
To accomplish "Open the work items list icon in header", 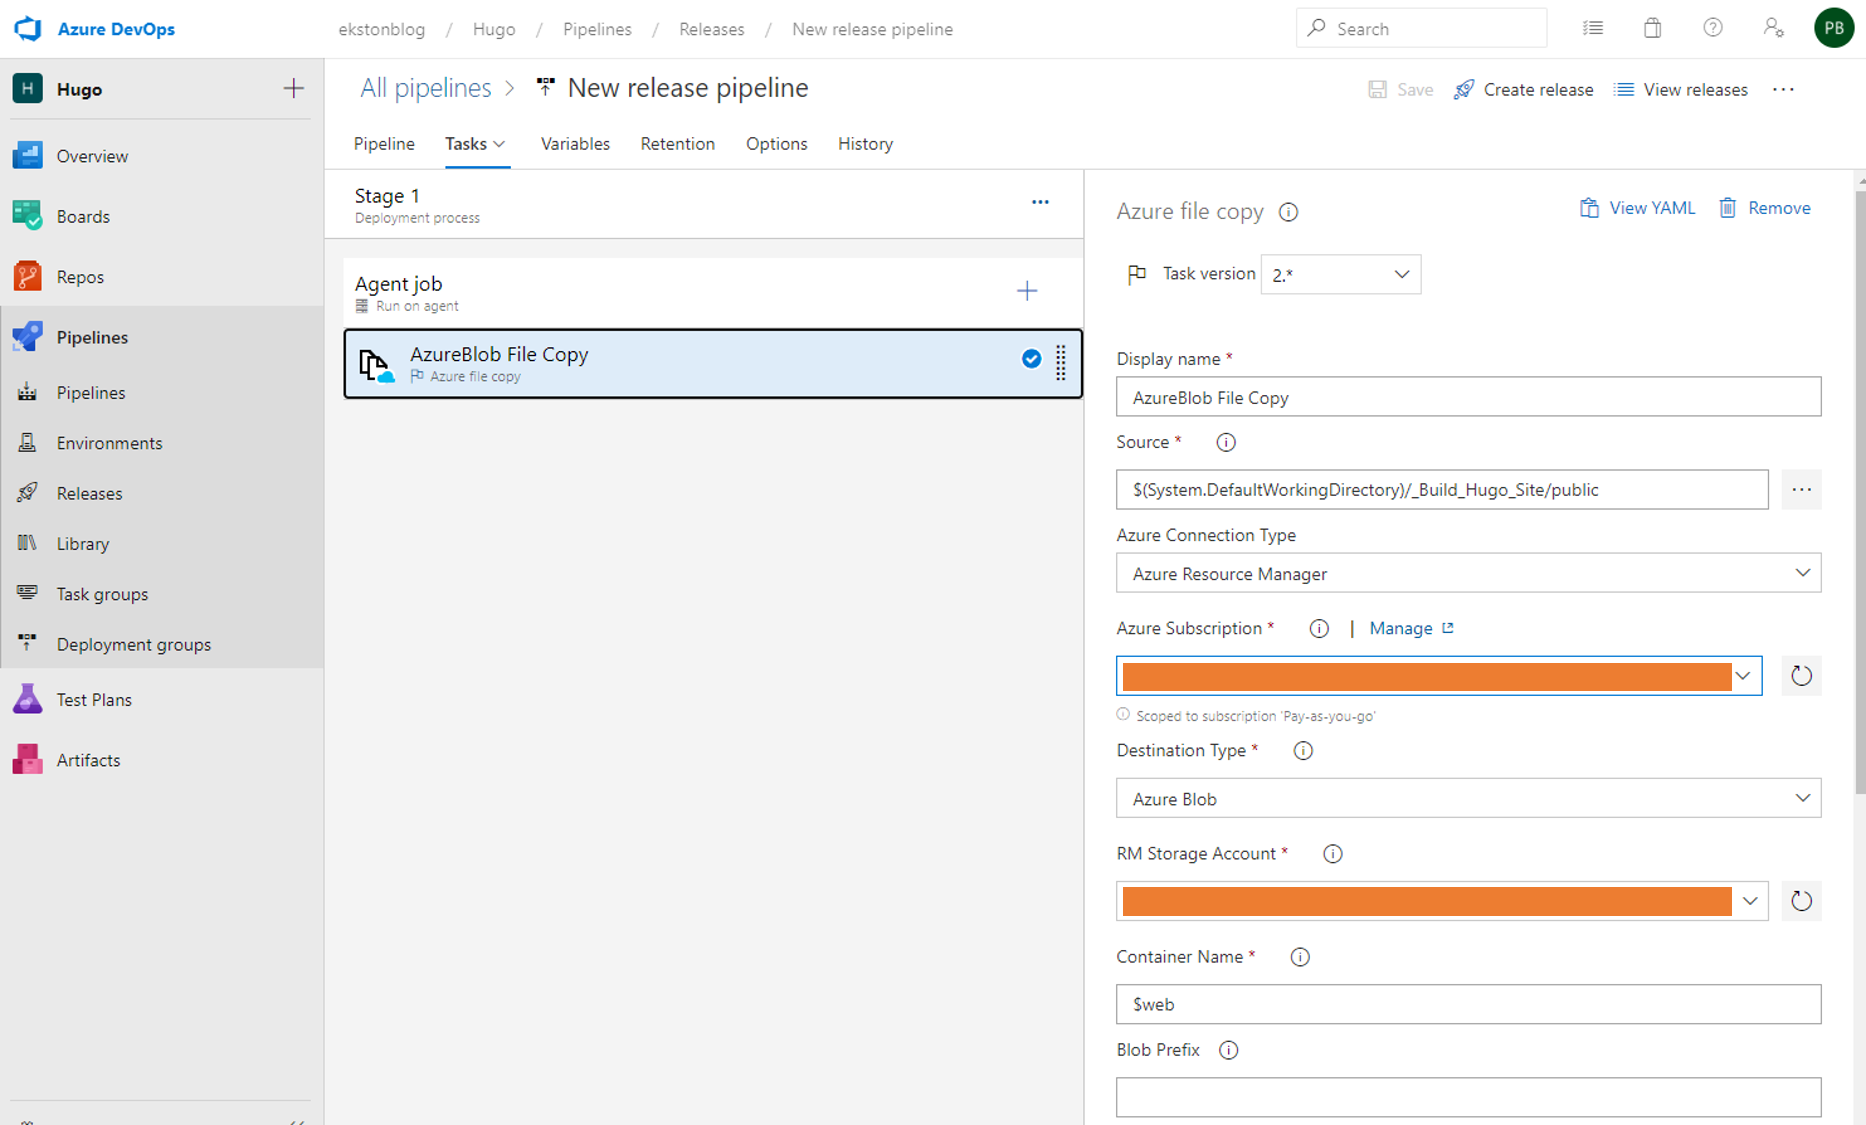I will [1593, 28].
